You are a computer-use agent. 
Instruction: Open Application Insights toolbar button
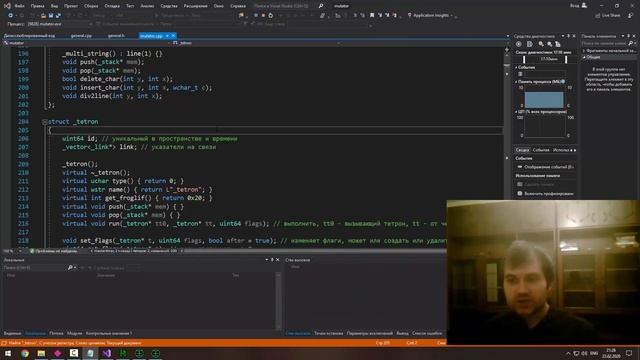click(x=432, y=16)
